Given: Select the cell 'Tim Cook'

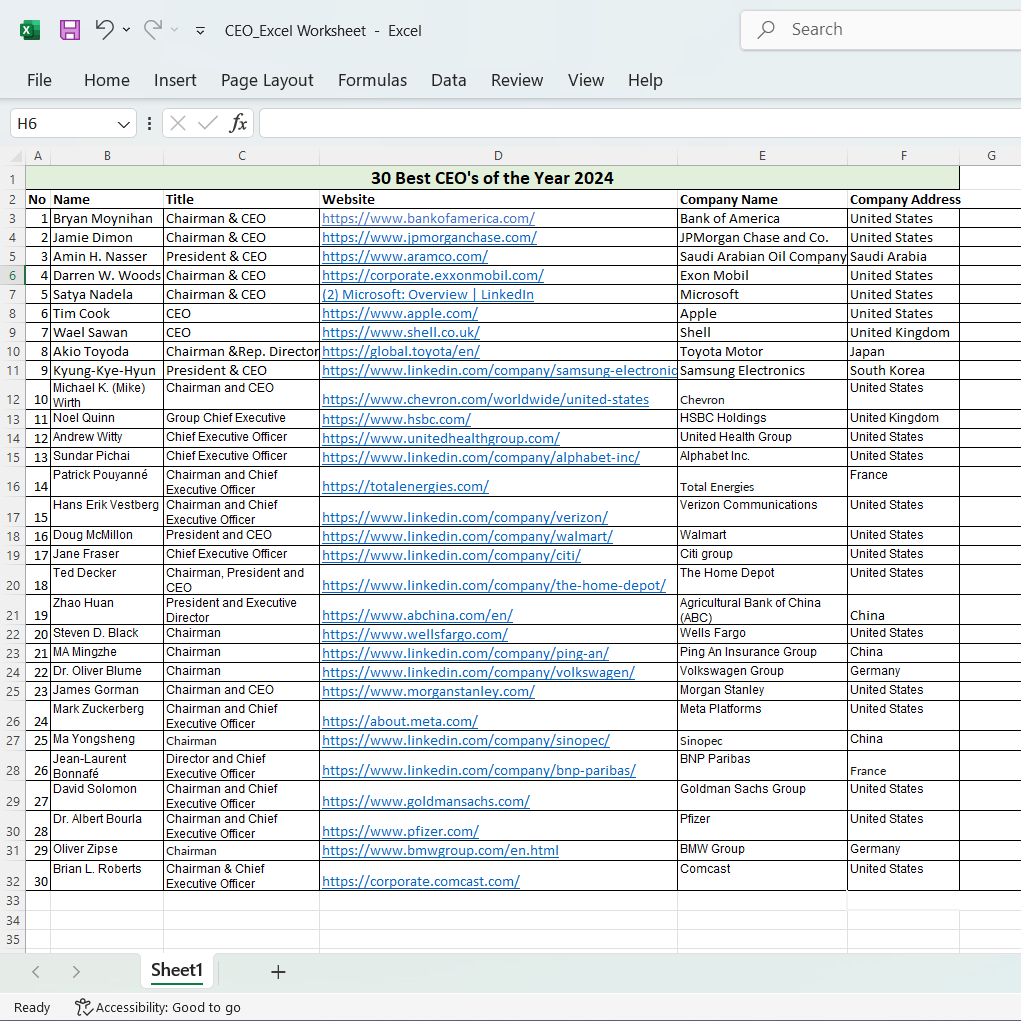Looking at the screenshot, I should [107, 313].
